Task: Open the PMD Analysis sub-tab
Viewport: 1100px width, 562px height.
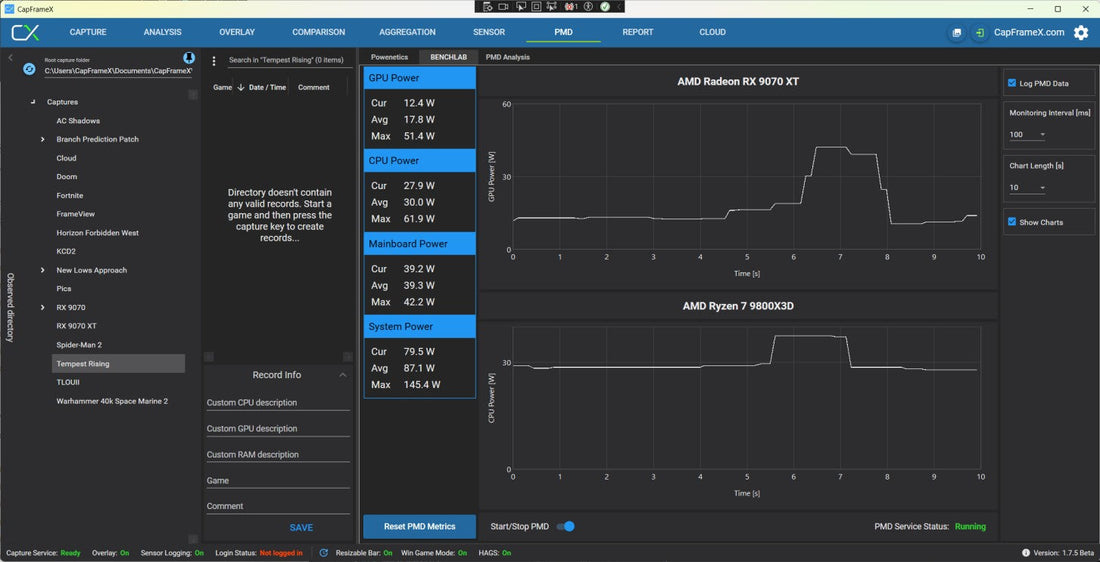Action: coord(507,57)
